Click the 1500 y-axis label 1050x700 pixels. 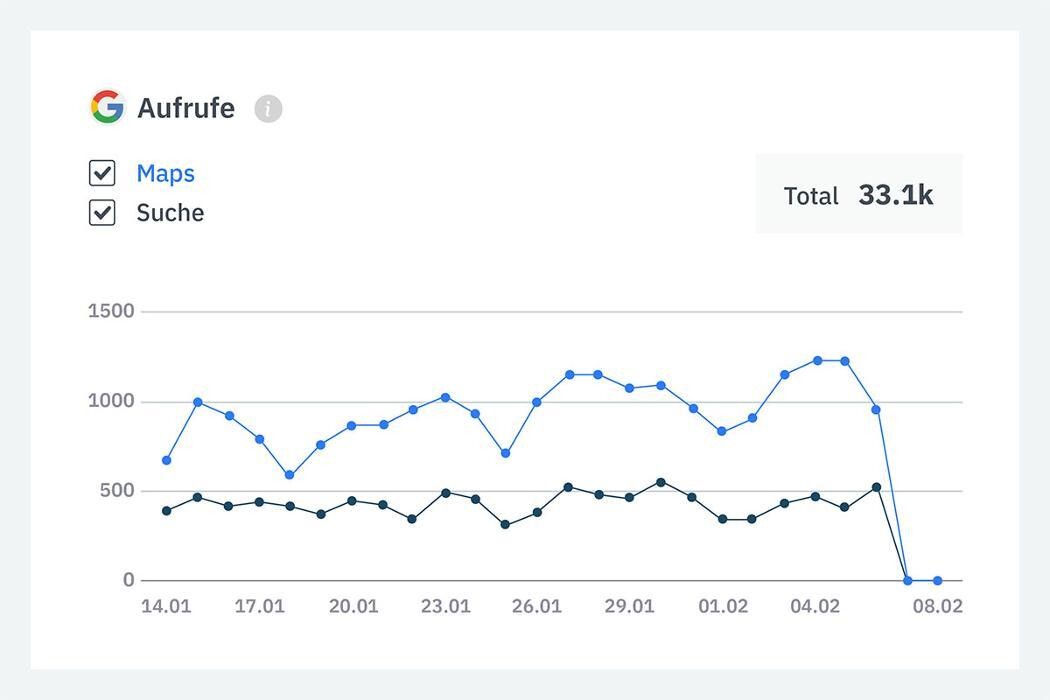[111, 311]
